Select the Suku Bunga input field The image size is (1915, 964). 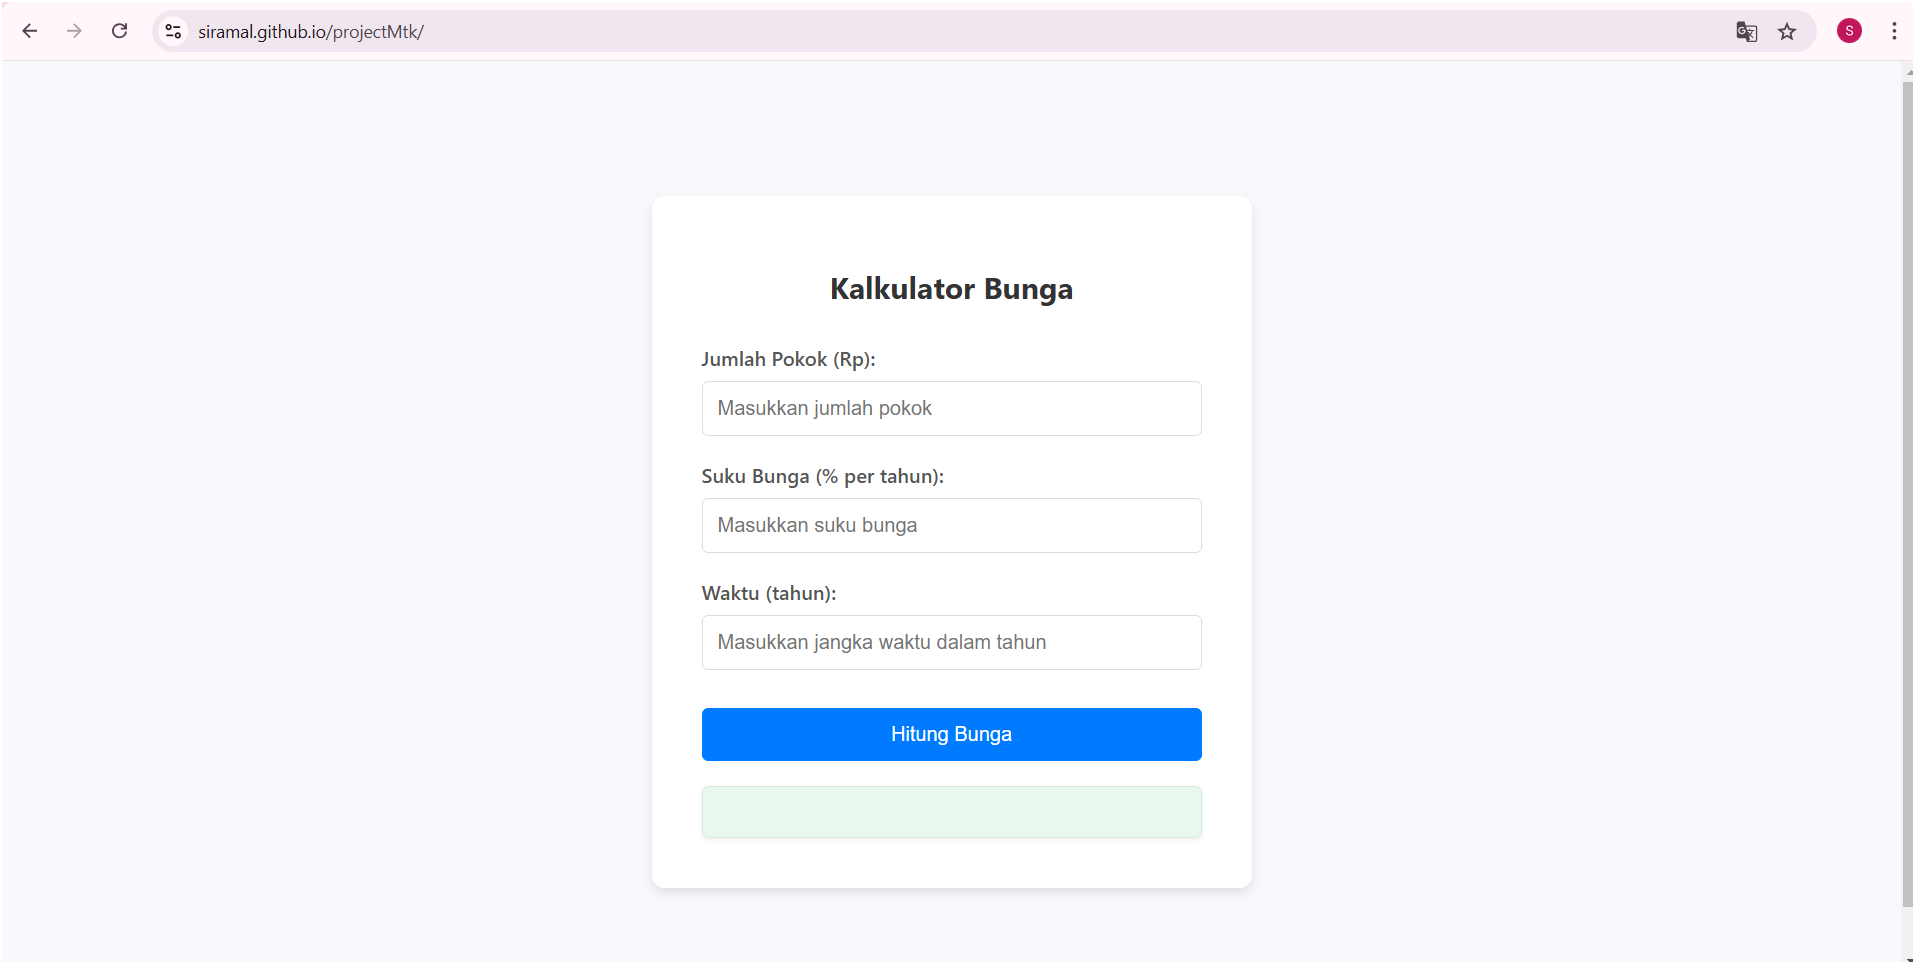[x=951, y=525]
